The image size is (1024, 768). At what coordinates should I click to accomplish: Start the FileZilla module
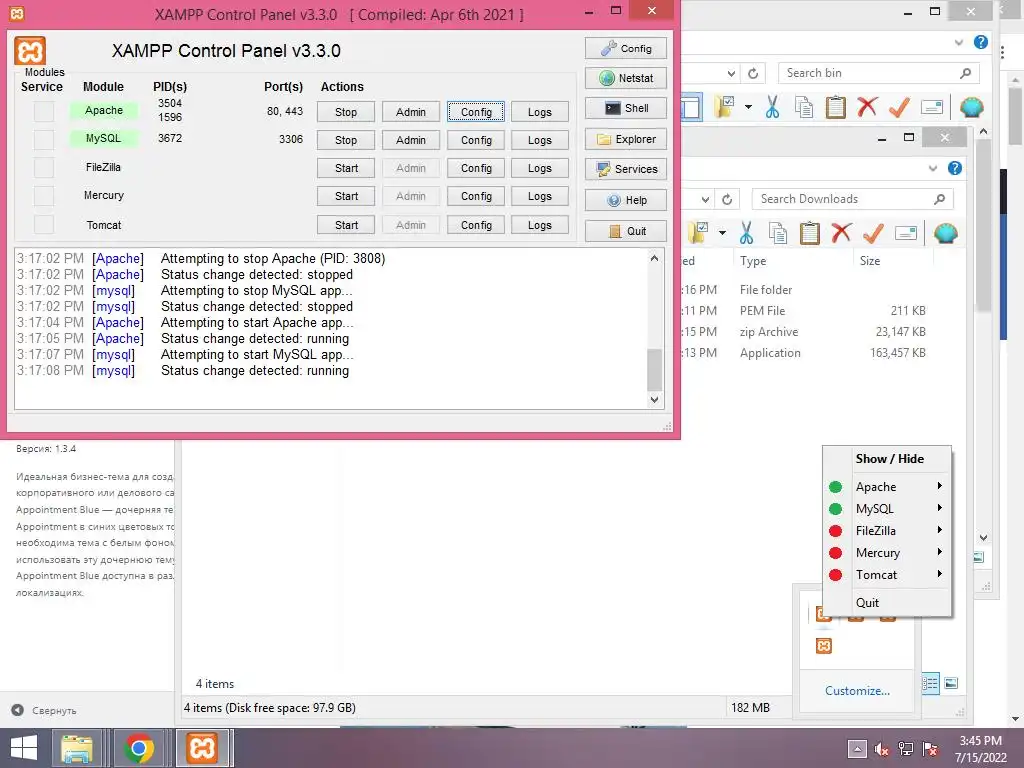click(346, 168)
